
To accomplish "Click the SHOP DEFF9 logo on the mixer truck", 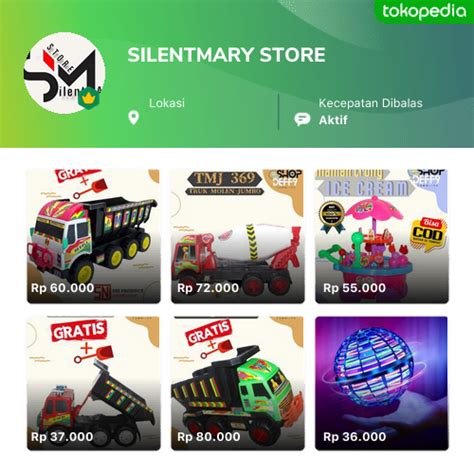I will point(287,178).
